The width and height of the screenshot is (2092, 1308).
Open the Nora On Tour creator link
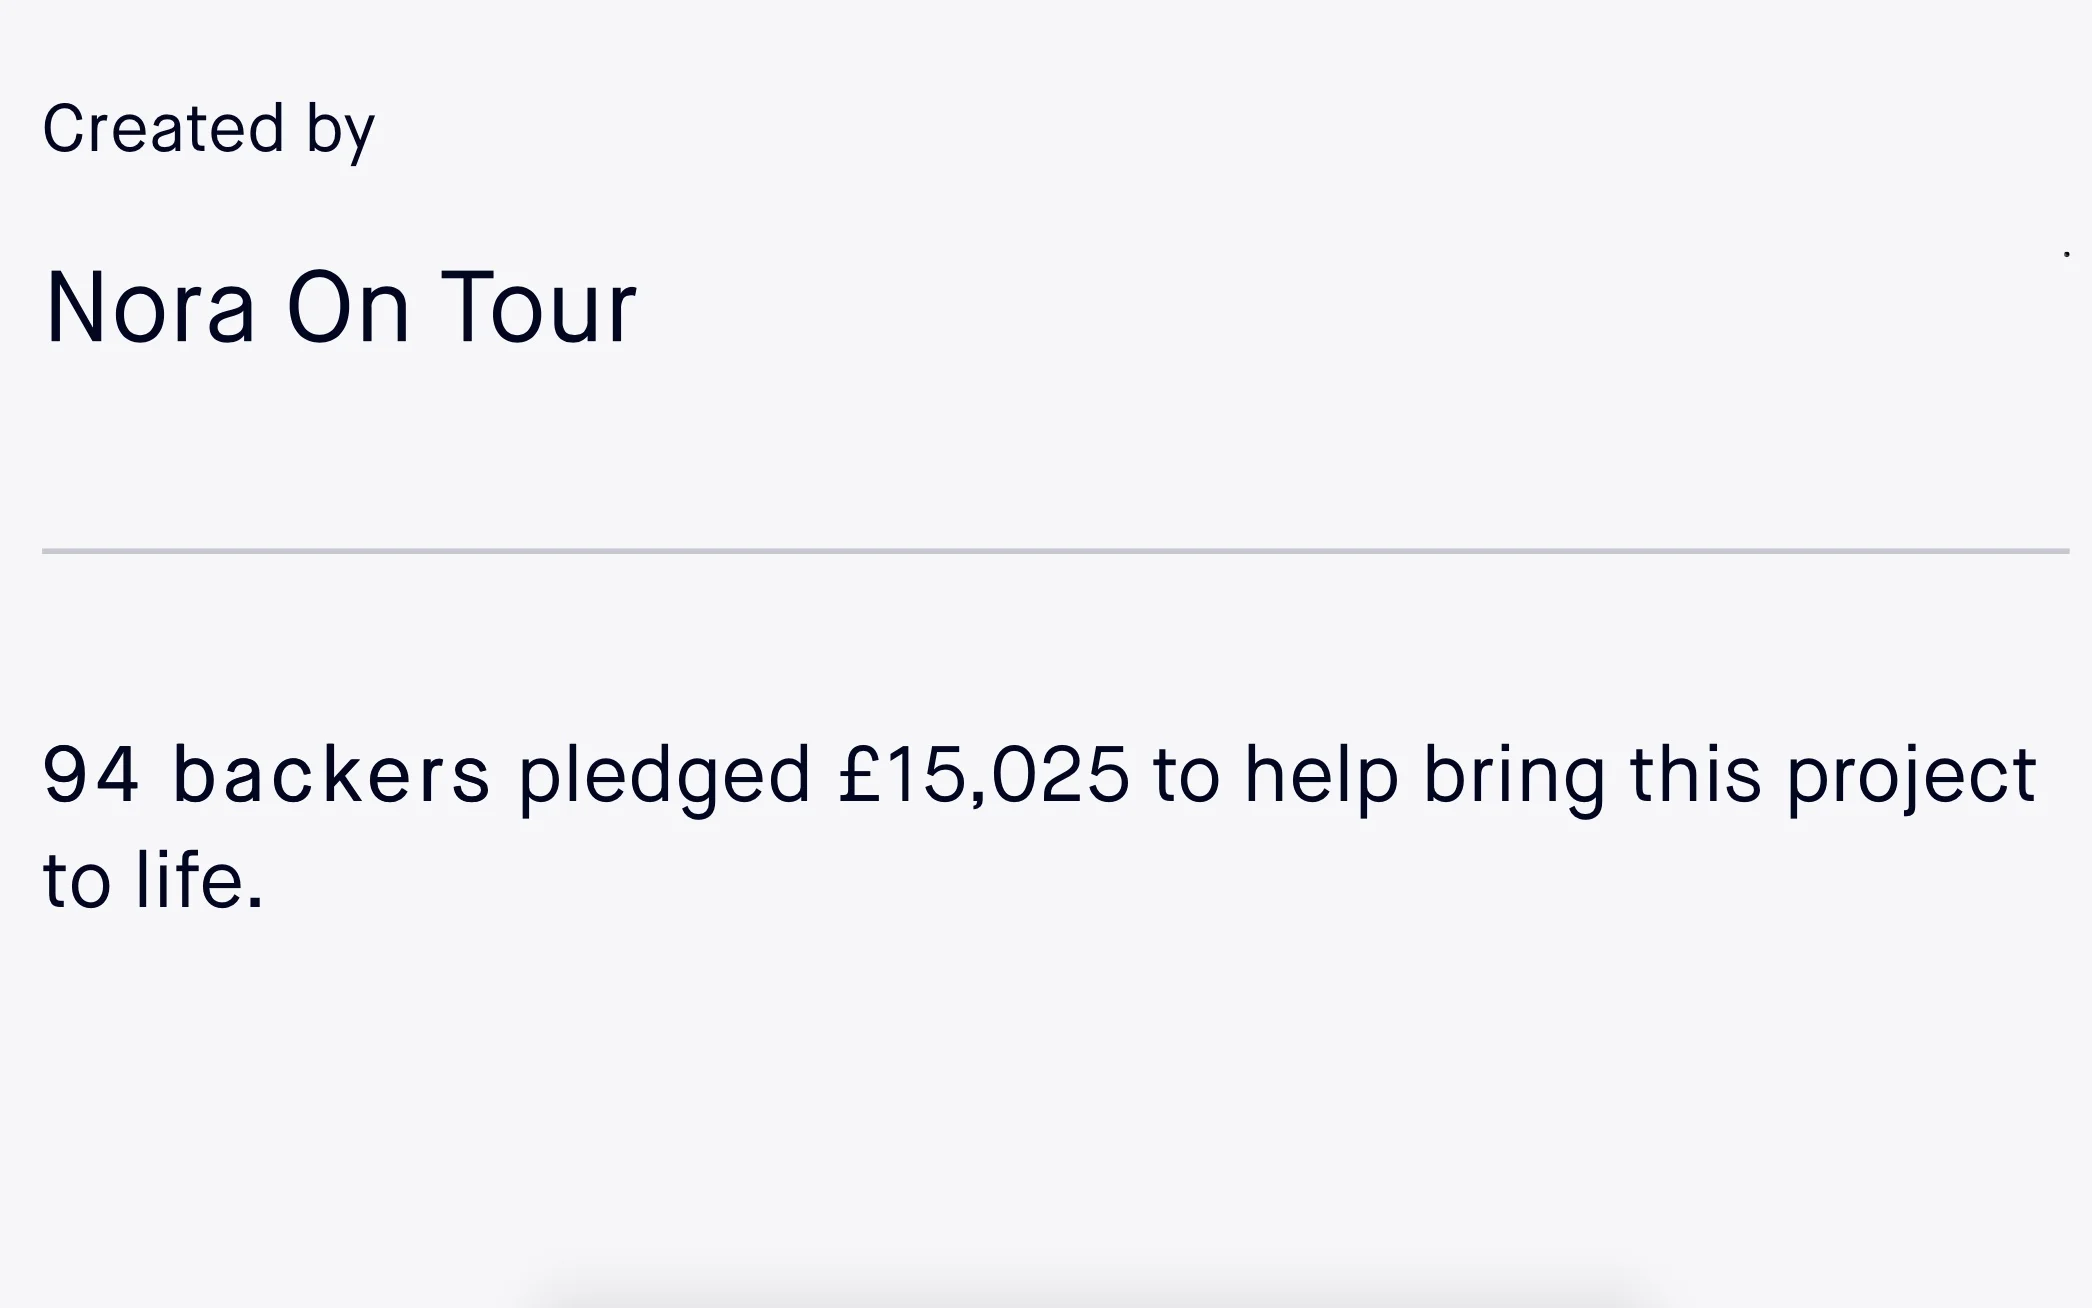[x=340, y=307]
